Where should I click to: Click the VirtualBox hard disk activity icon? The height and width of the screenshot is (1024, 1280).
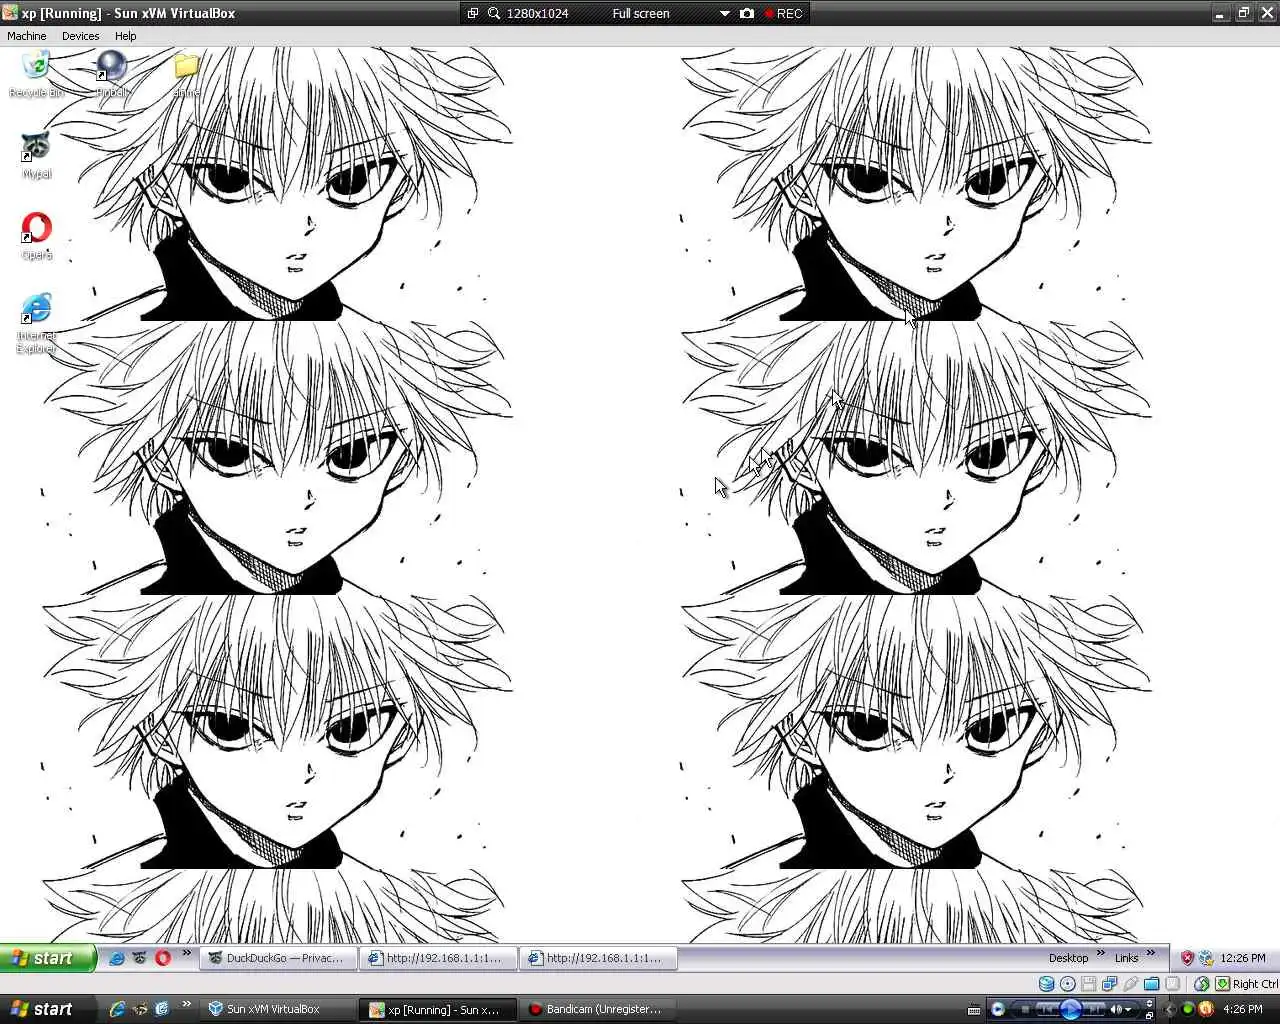1046,984
